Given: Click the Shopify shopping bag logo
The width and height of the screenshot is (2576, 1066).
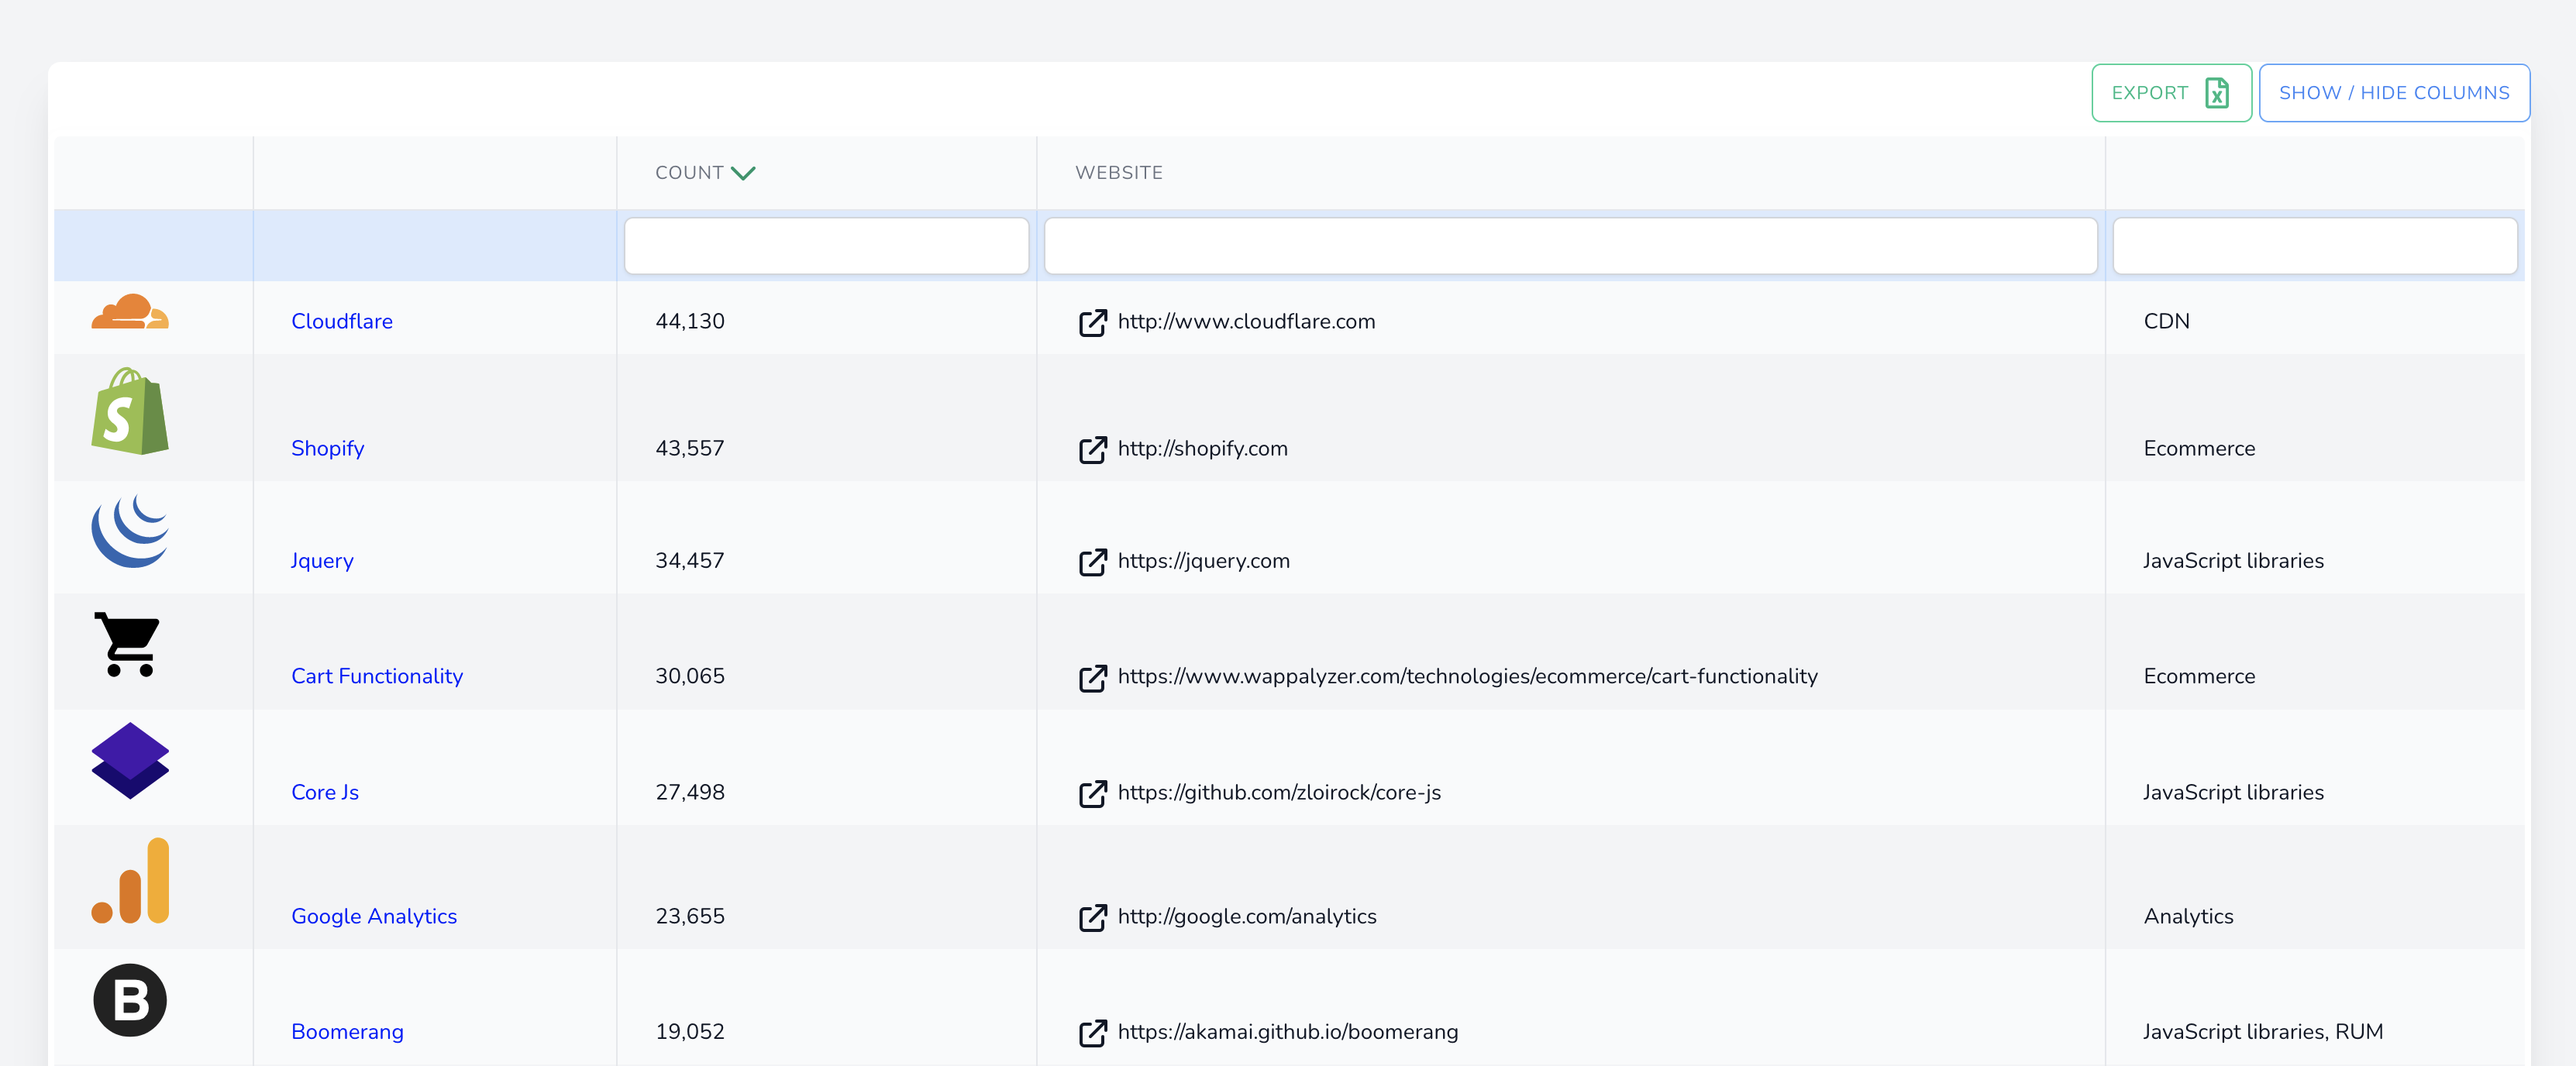Looking at the screenshot, I should [x=130, y=411].
